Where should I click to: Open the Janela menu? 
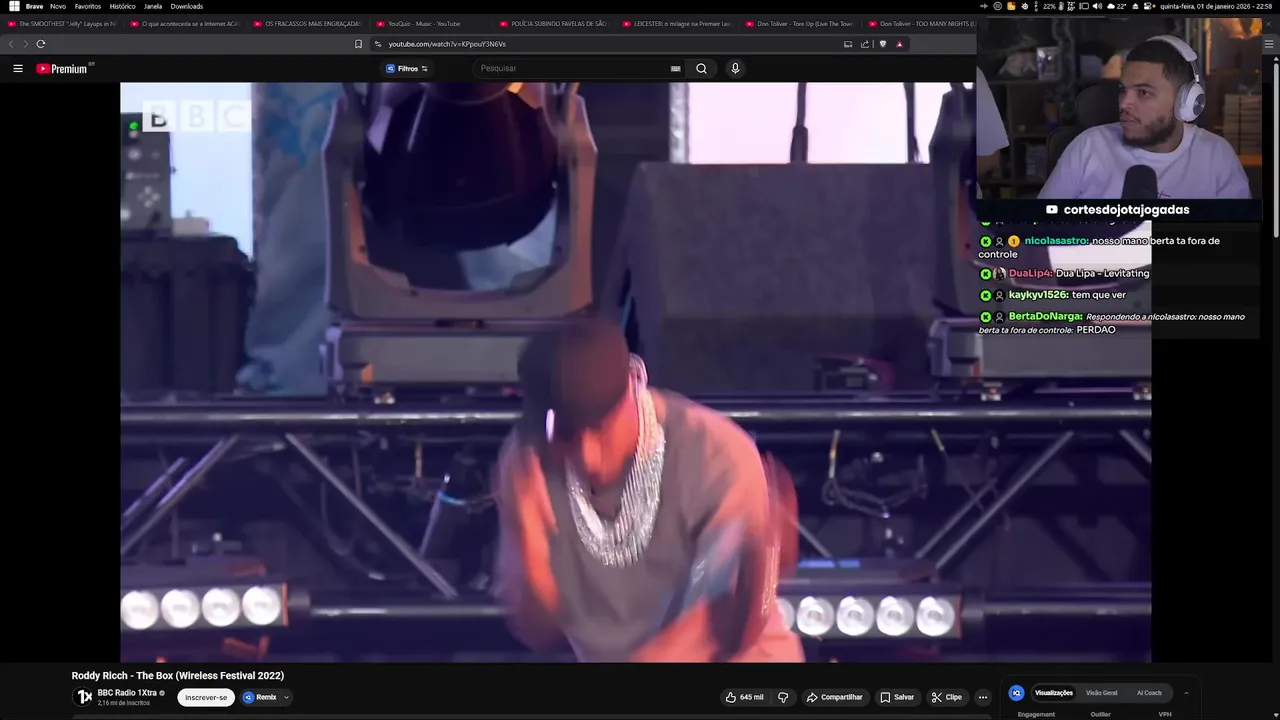coord(153,6)
